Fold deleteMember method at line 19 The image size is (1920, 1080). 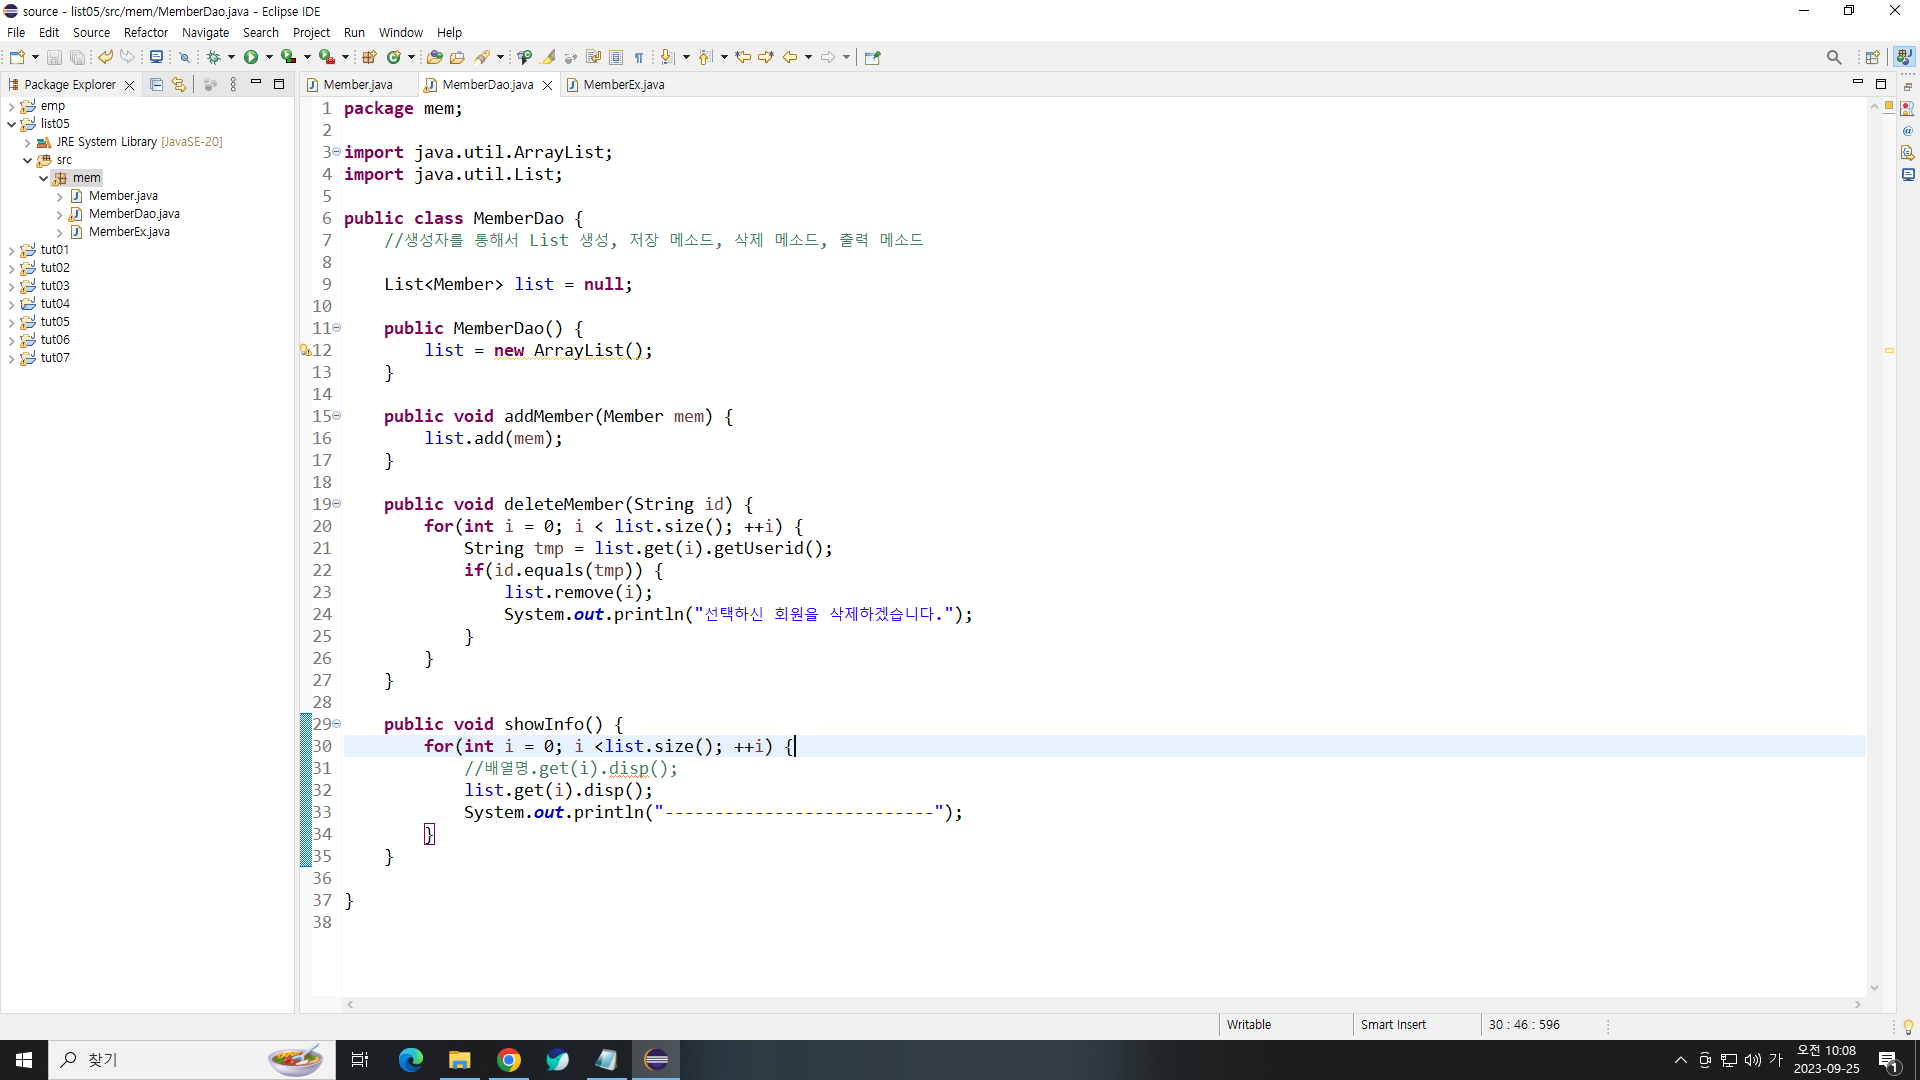[x=336, y=503]
